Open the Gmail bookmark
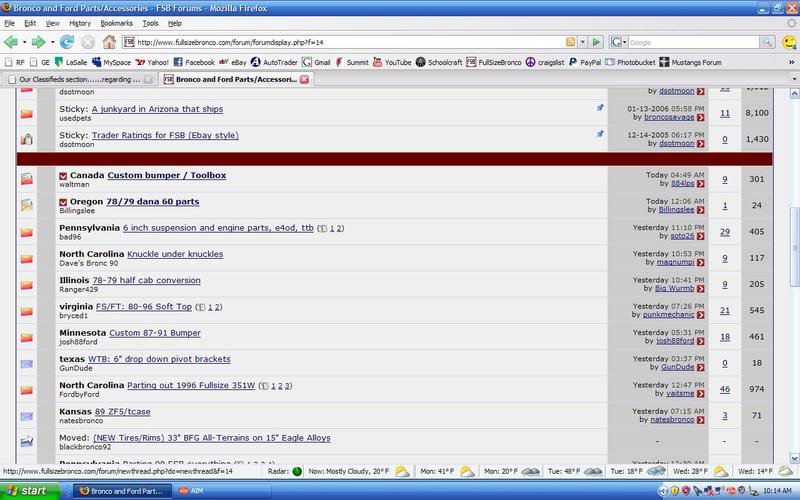The height and width of the screenshot is (500, 800). [316, 62]
